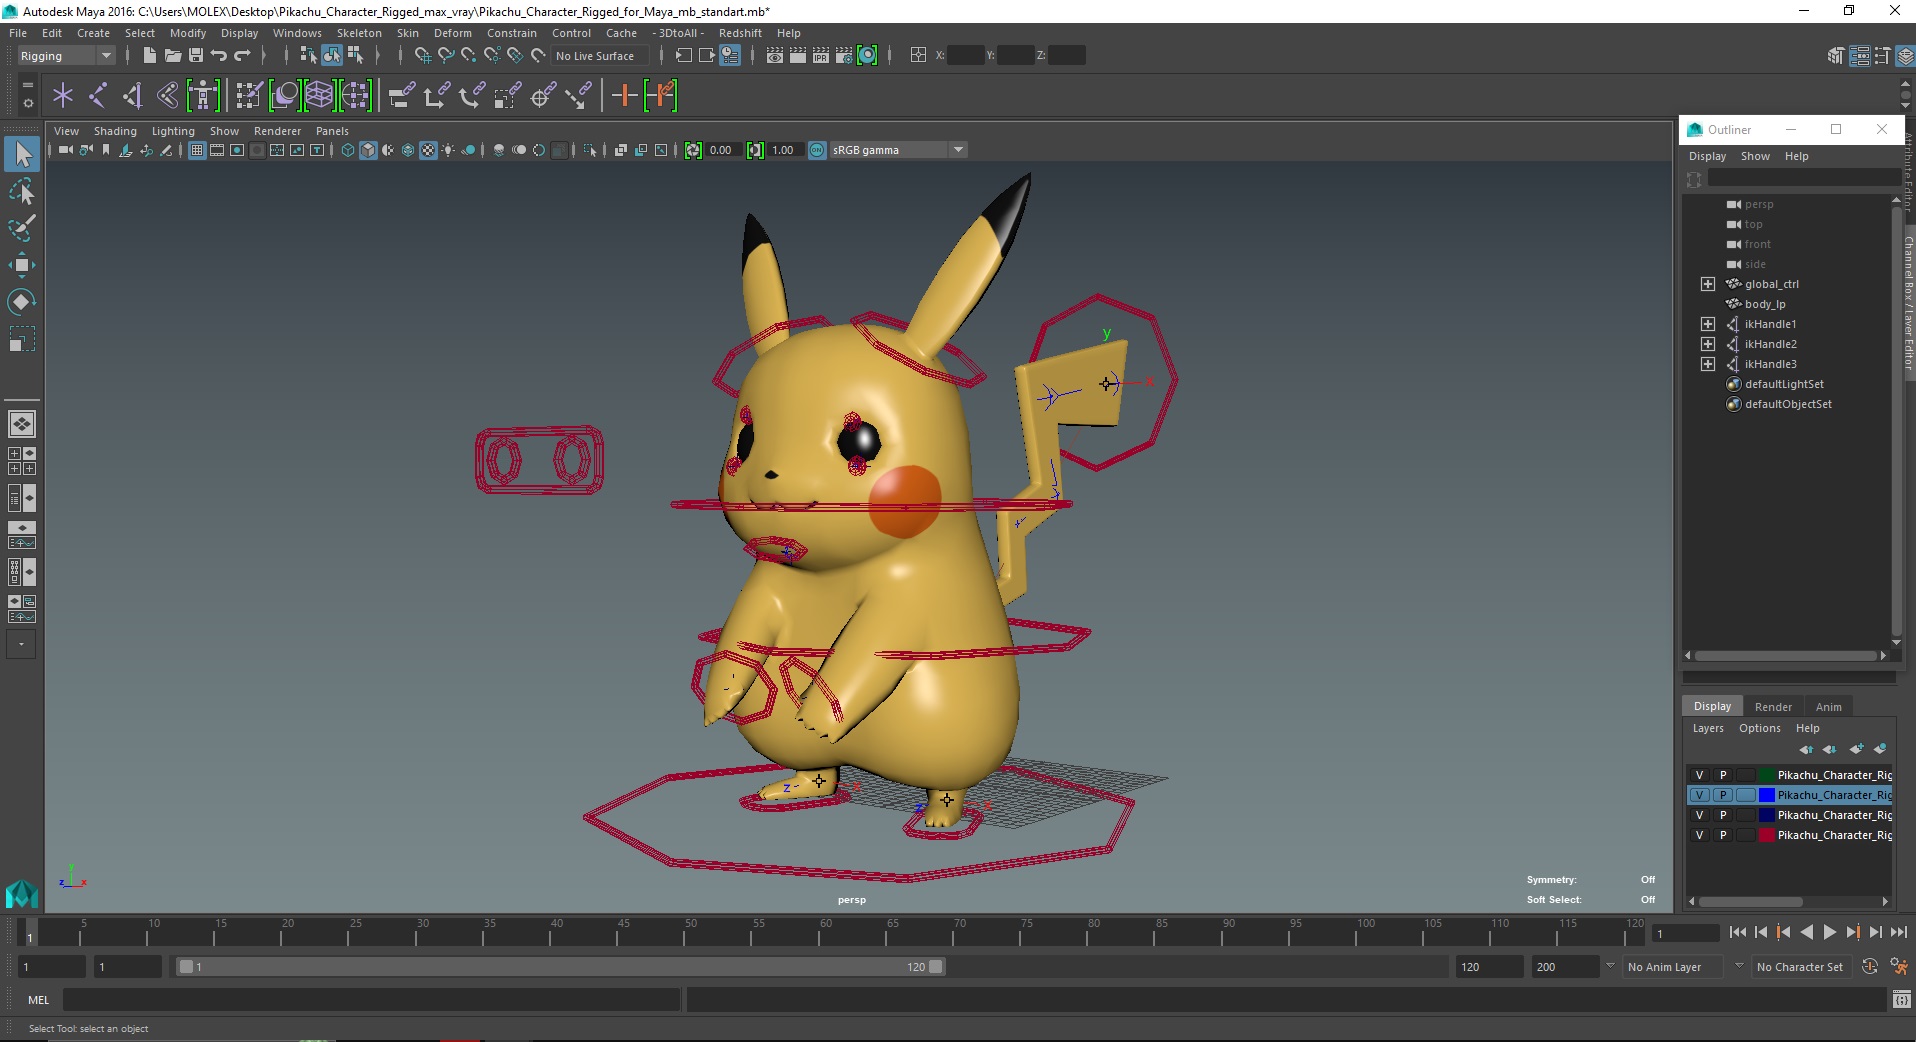Open the layer editor Options menu
Screen dimensions: 1916x1042
tap(1759, 728)
